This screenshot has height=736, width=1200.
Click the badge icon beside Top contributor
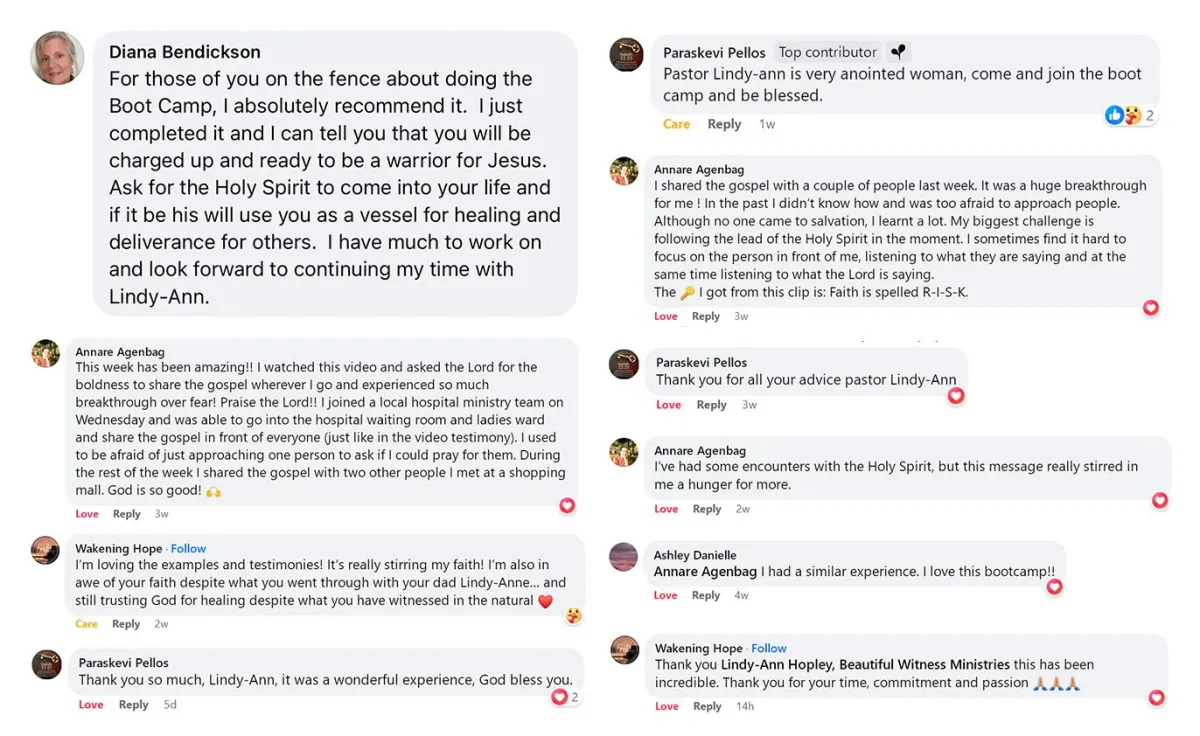tap(898, 52)
